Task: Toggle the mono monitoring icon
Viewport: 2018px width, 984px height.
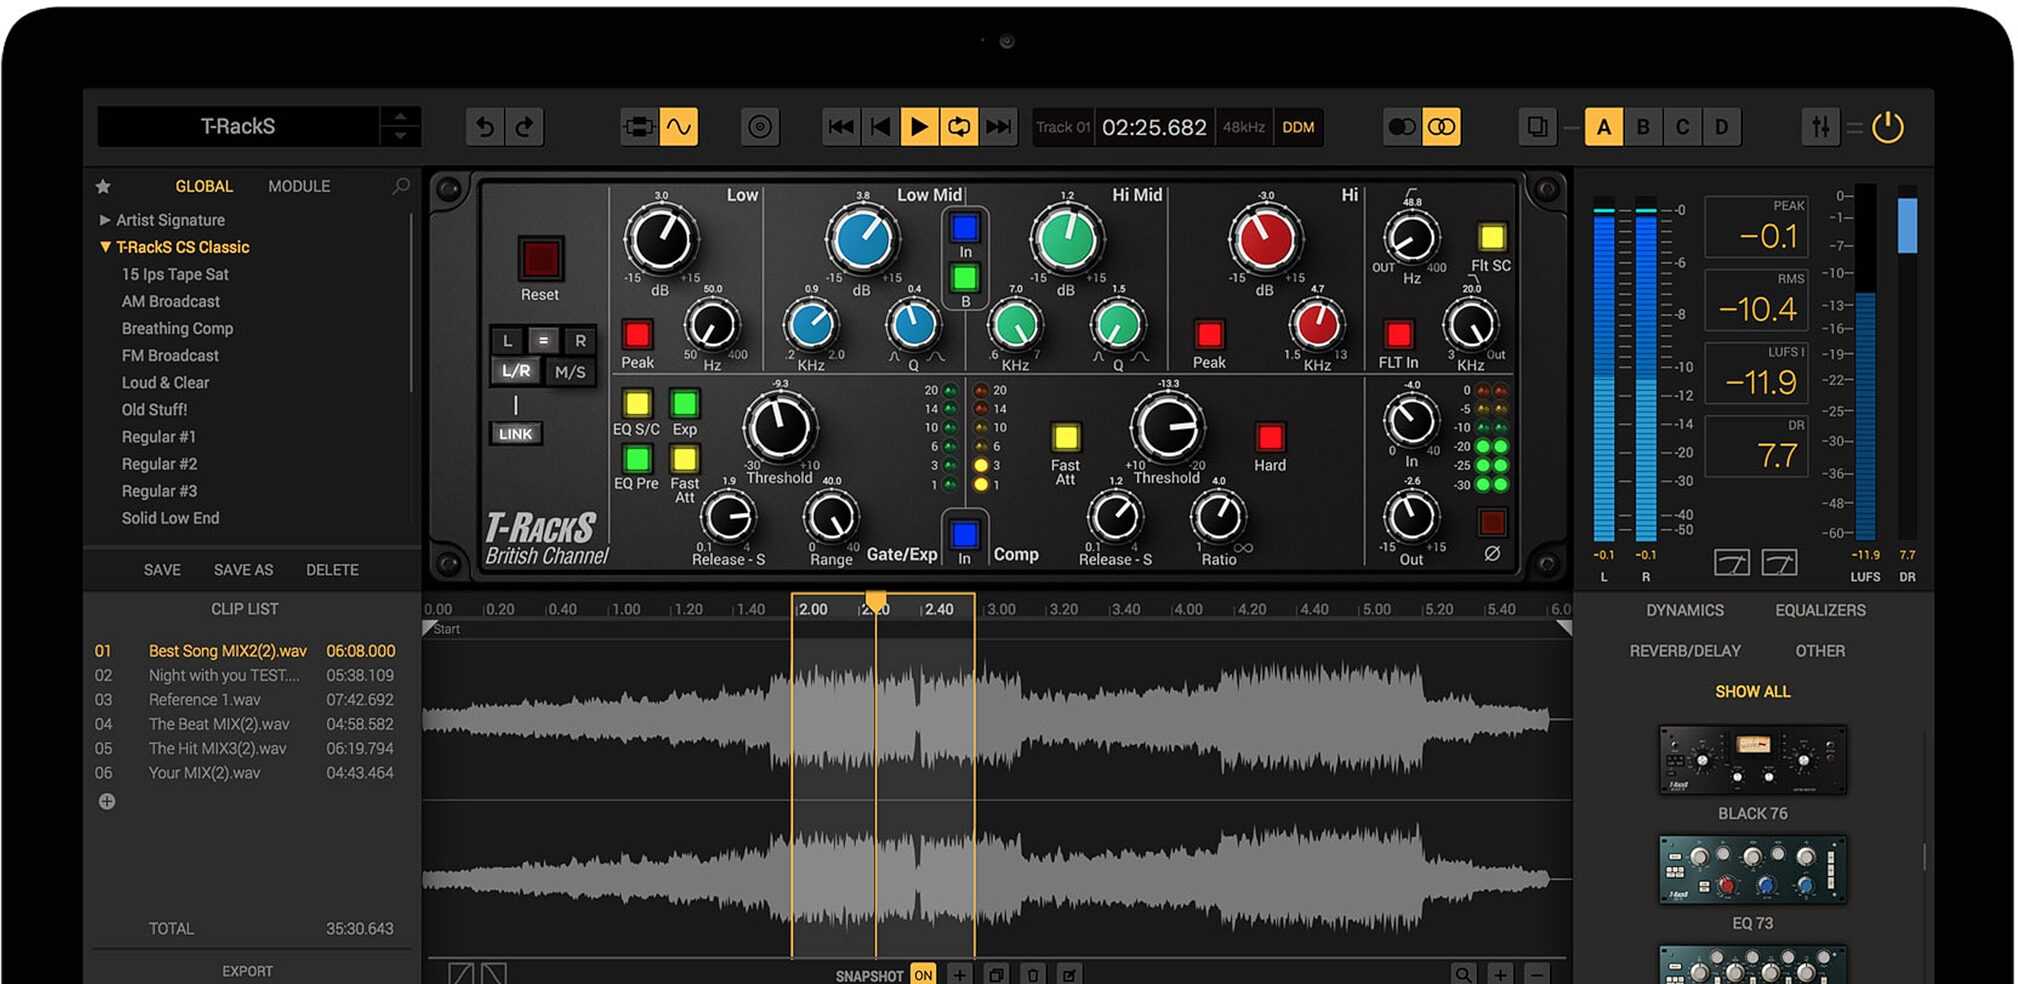Action: pyautogui.click(x=1402, y=127)
